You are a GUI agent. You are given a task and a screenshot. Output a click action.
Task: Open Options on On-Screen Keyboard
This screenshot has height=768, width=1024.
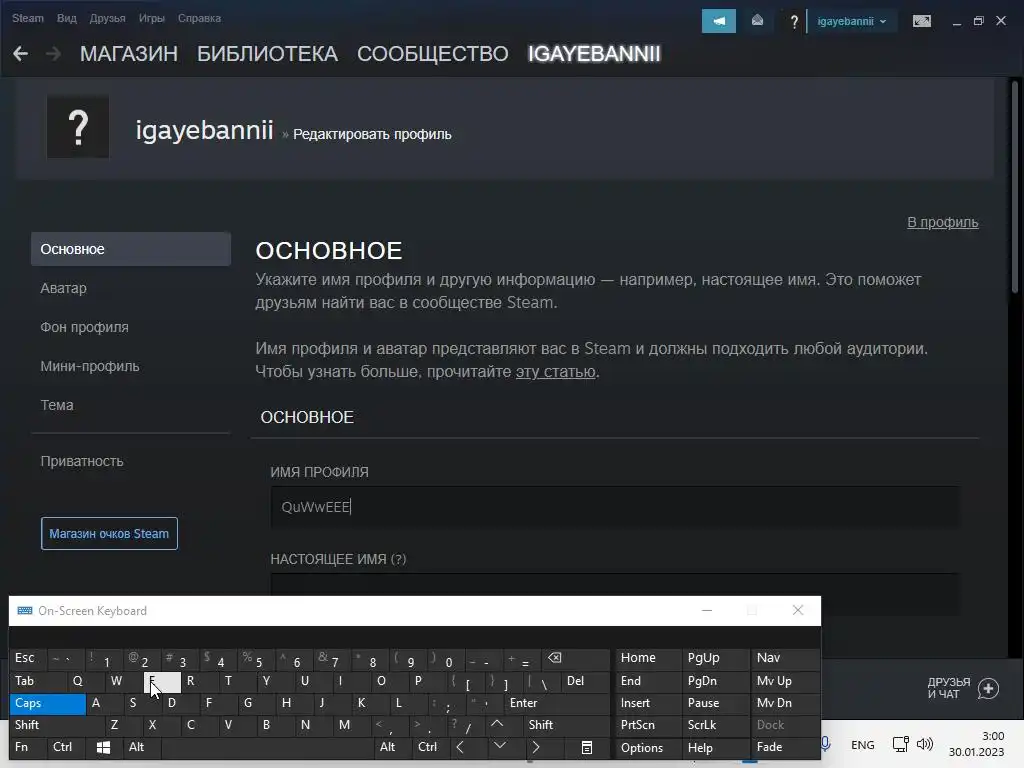point(648,748)
